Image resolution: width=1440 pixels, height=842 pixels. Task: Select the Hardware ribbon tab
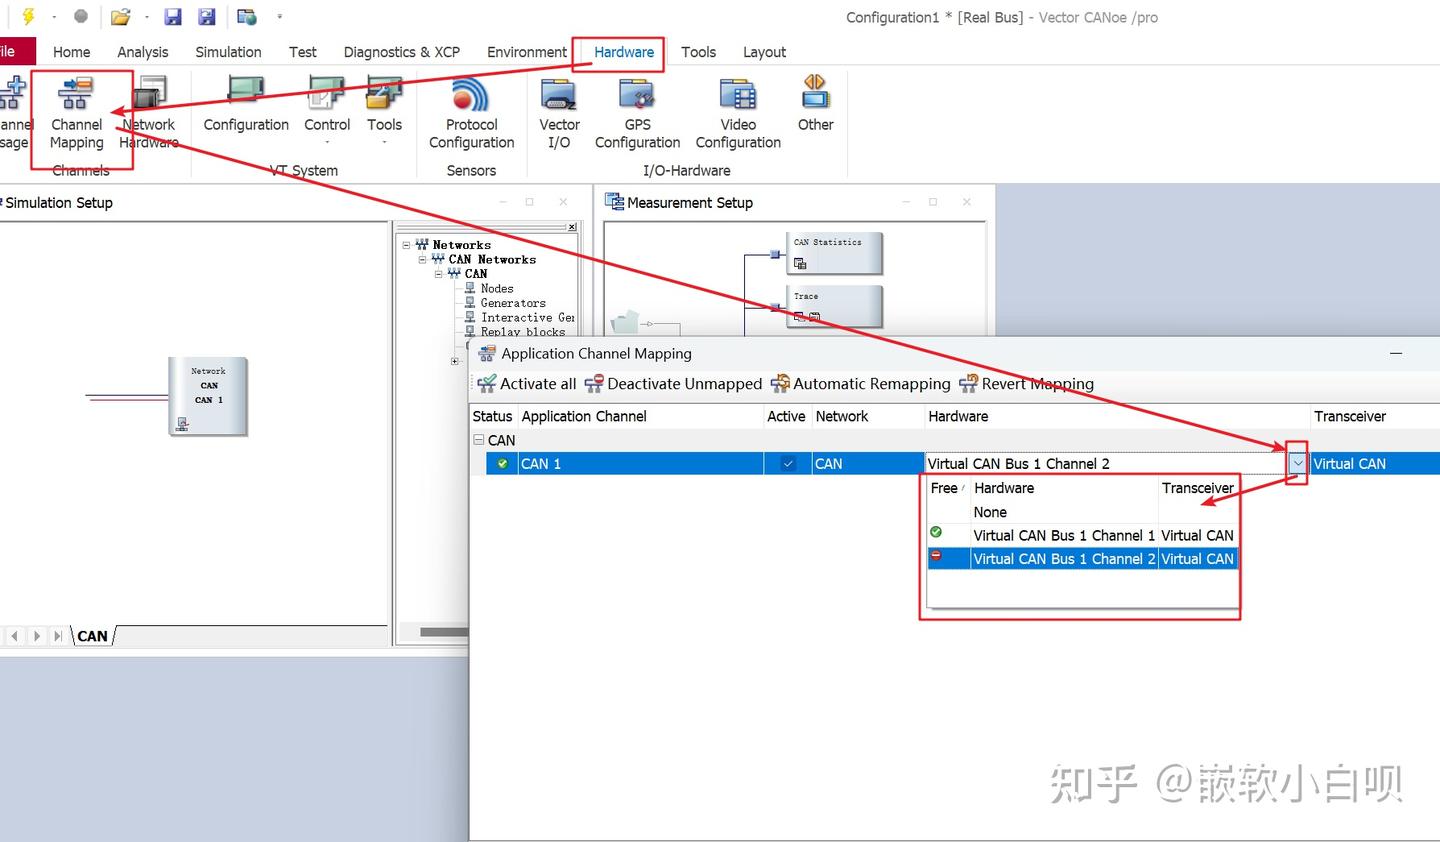click(624, 52)
